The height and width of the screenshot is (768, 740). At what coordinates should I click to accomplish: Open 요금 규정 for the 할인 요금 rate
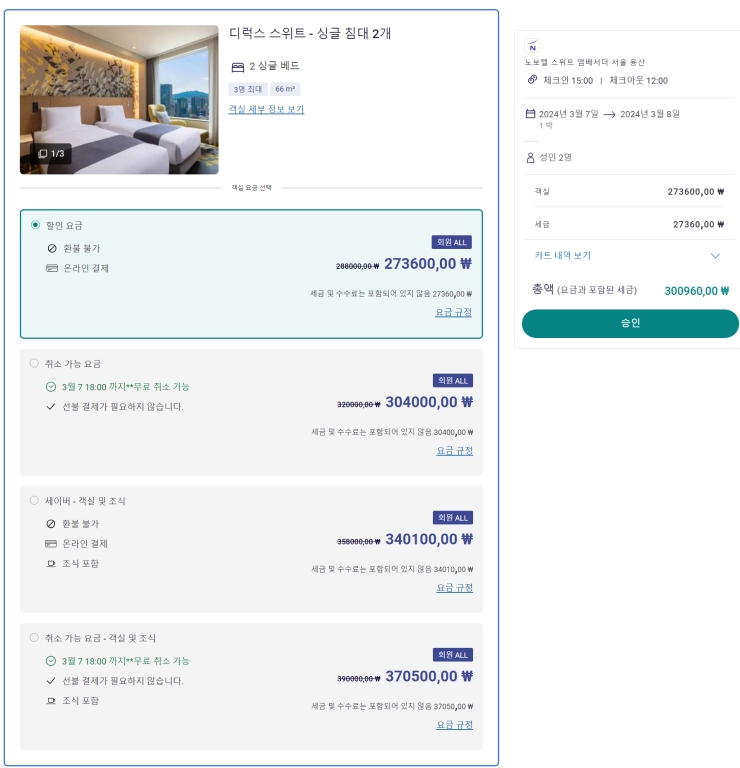pyautogui.click(x=453, y=312)
